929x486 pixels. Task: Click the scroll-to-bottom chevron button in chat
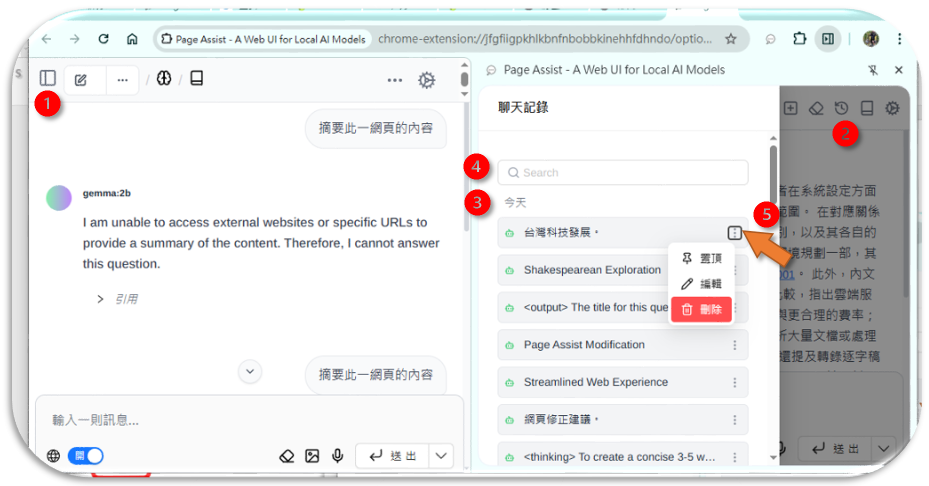250,372
